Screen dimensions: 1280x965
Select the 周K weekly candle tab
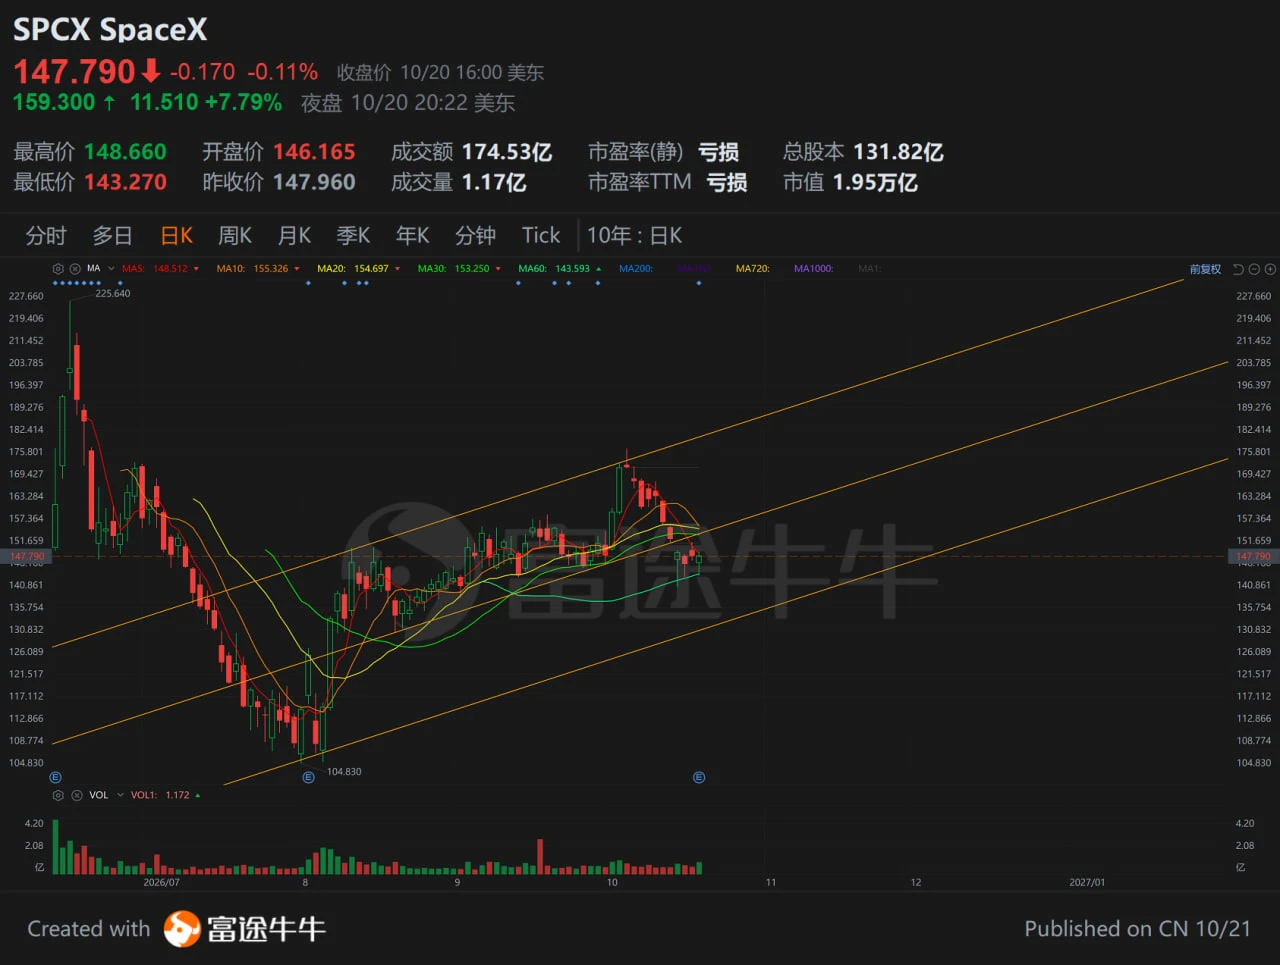tap(235, 236)
